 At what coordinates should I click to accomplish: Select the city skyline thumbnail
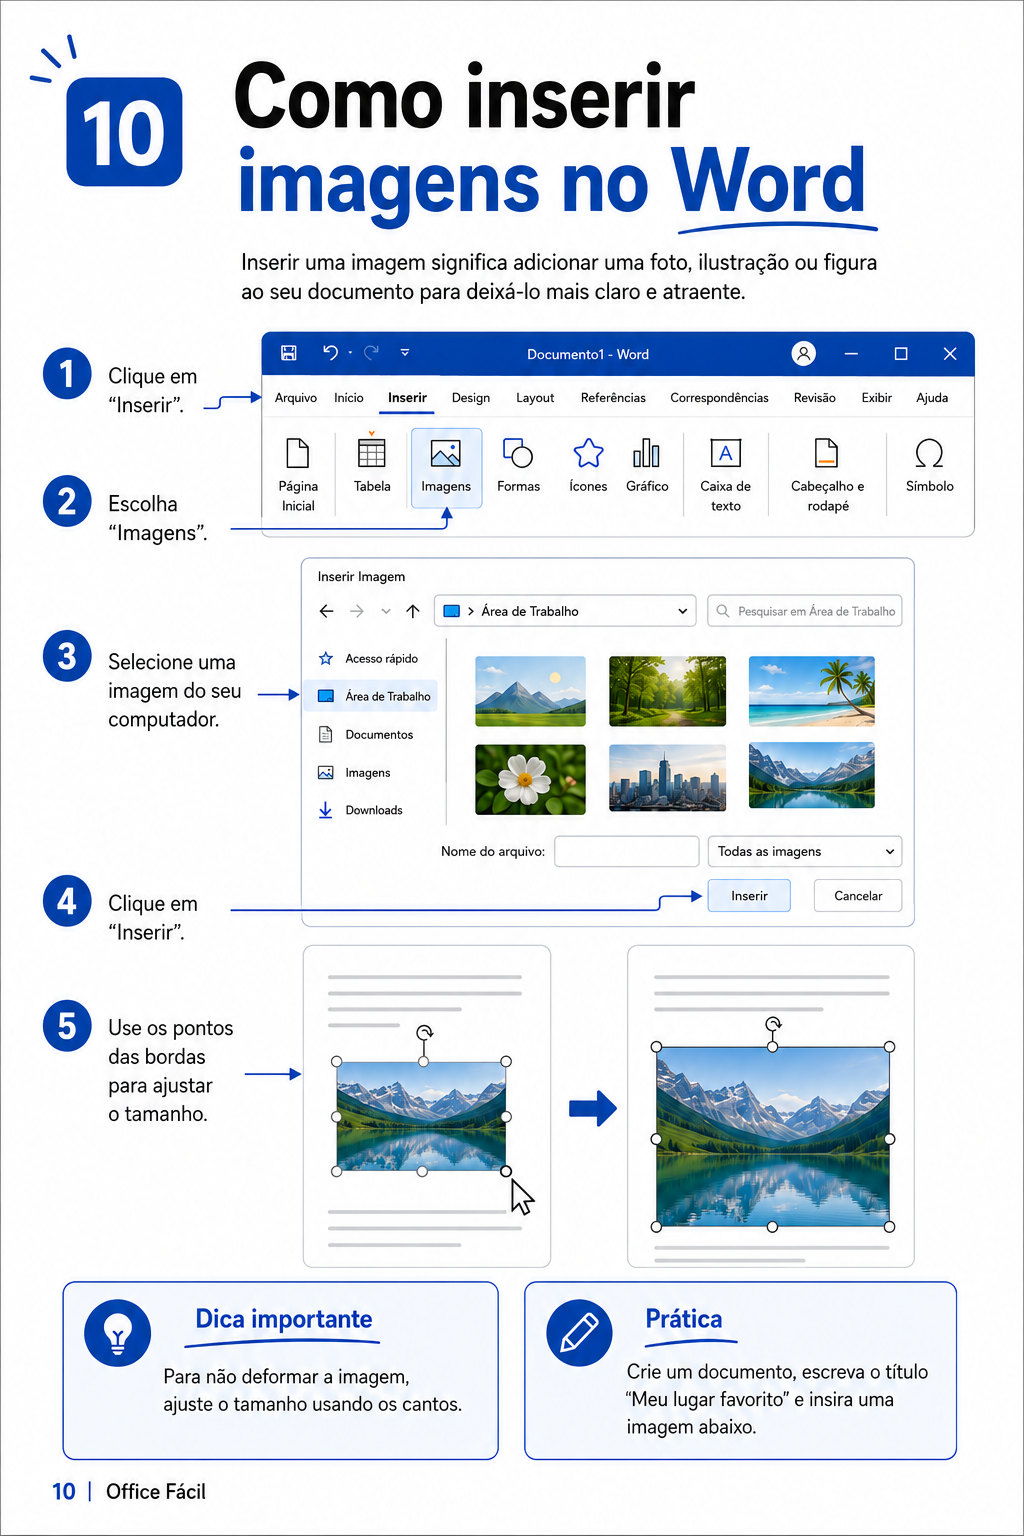[x=667, y=776]
